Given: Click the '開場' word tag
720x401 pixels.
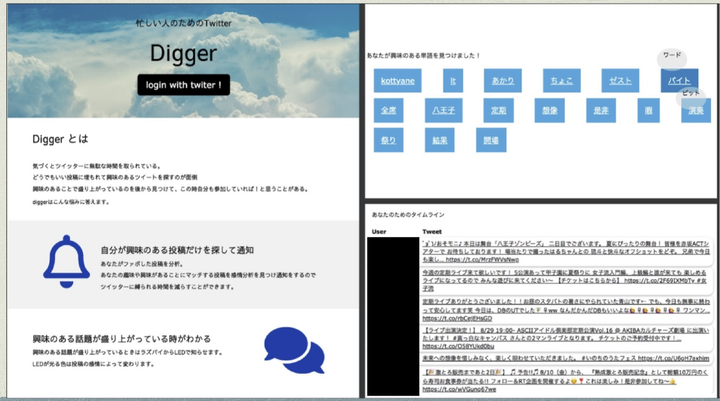Looking at the screenshot, I should [x=491, y=140].
